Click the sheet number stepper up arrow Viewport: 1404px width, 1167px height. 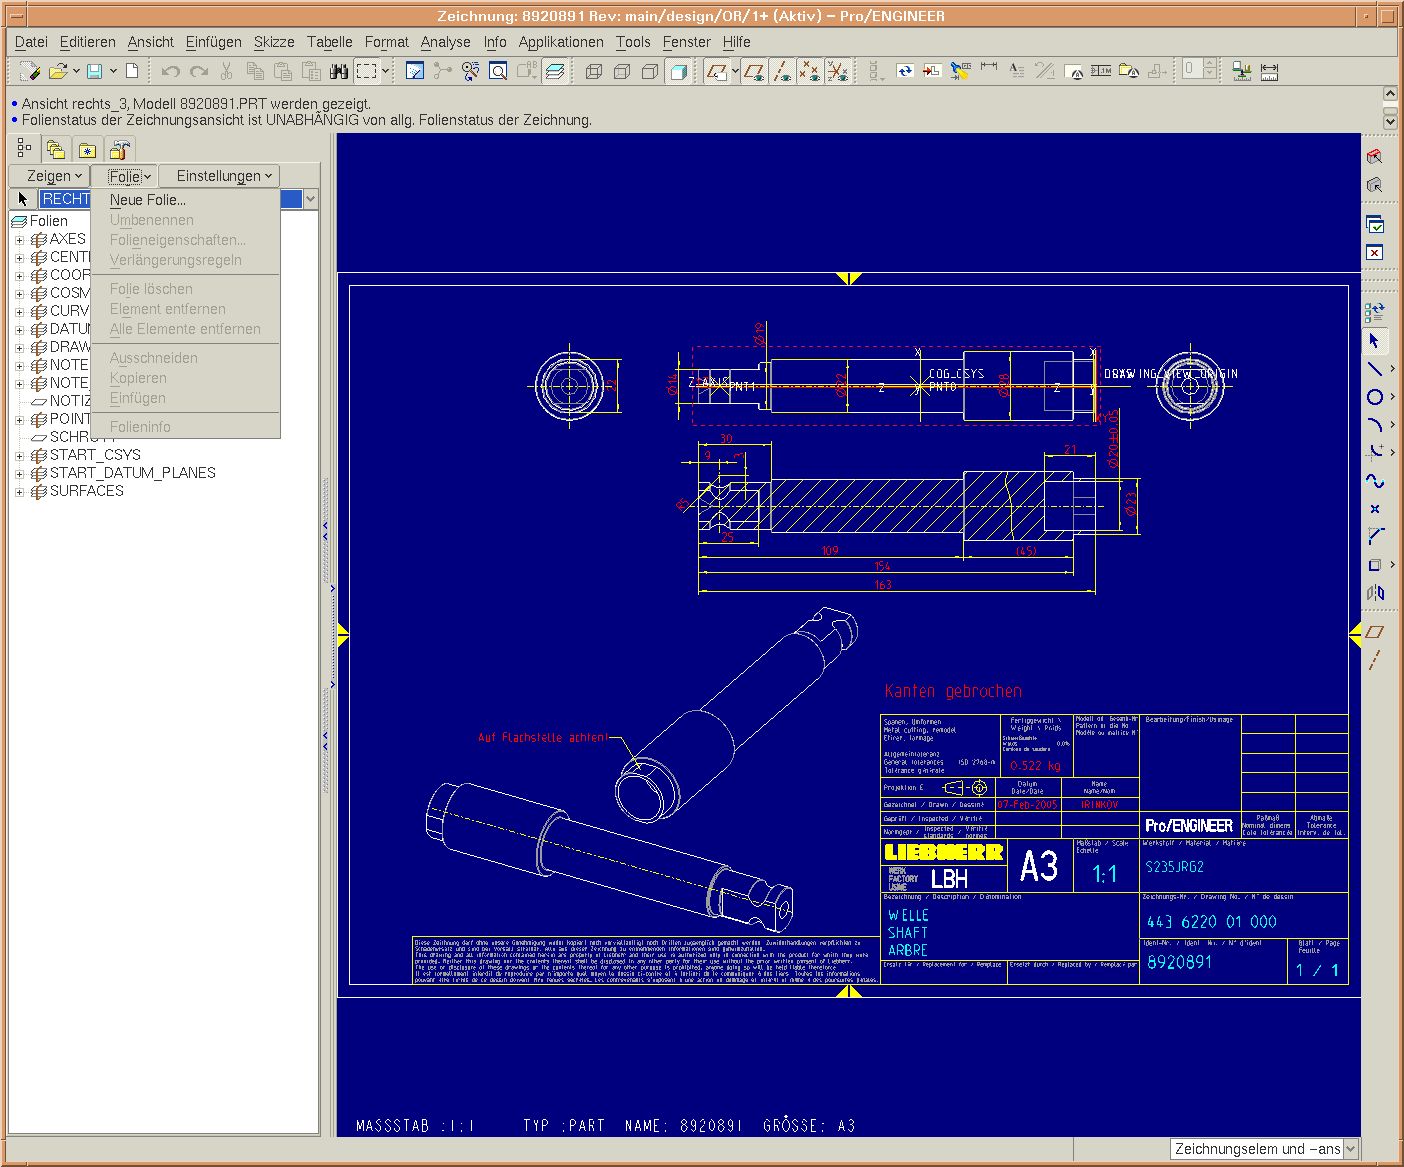[x=1210, y=65]
